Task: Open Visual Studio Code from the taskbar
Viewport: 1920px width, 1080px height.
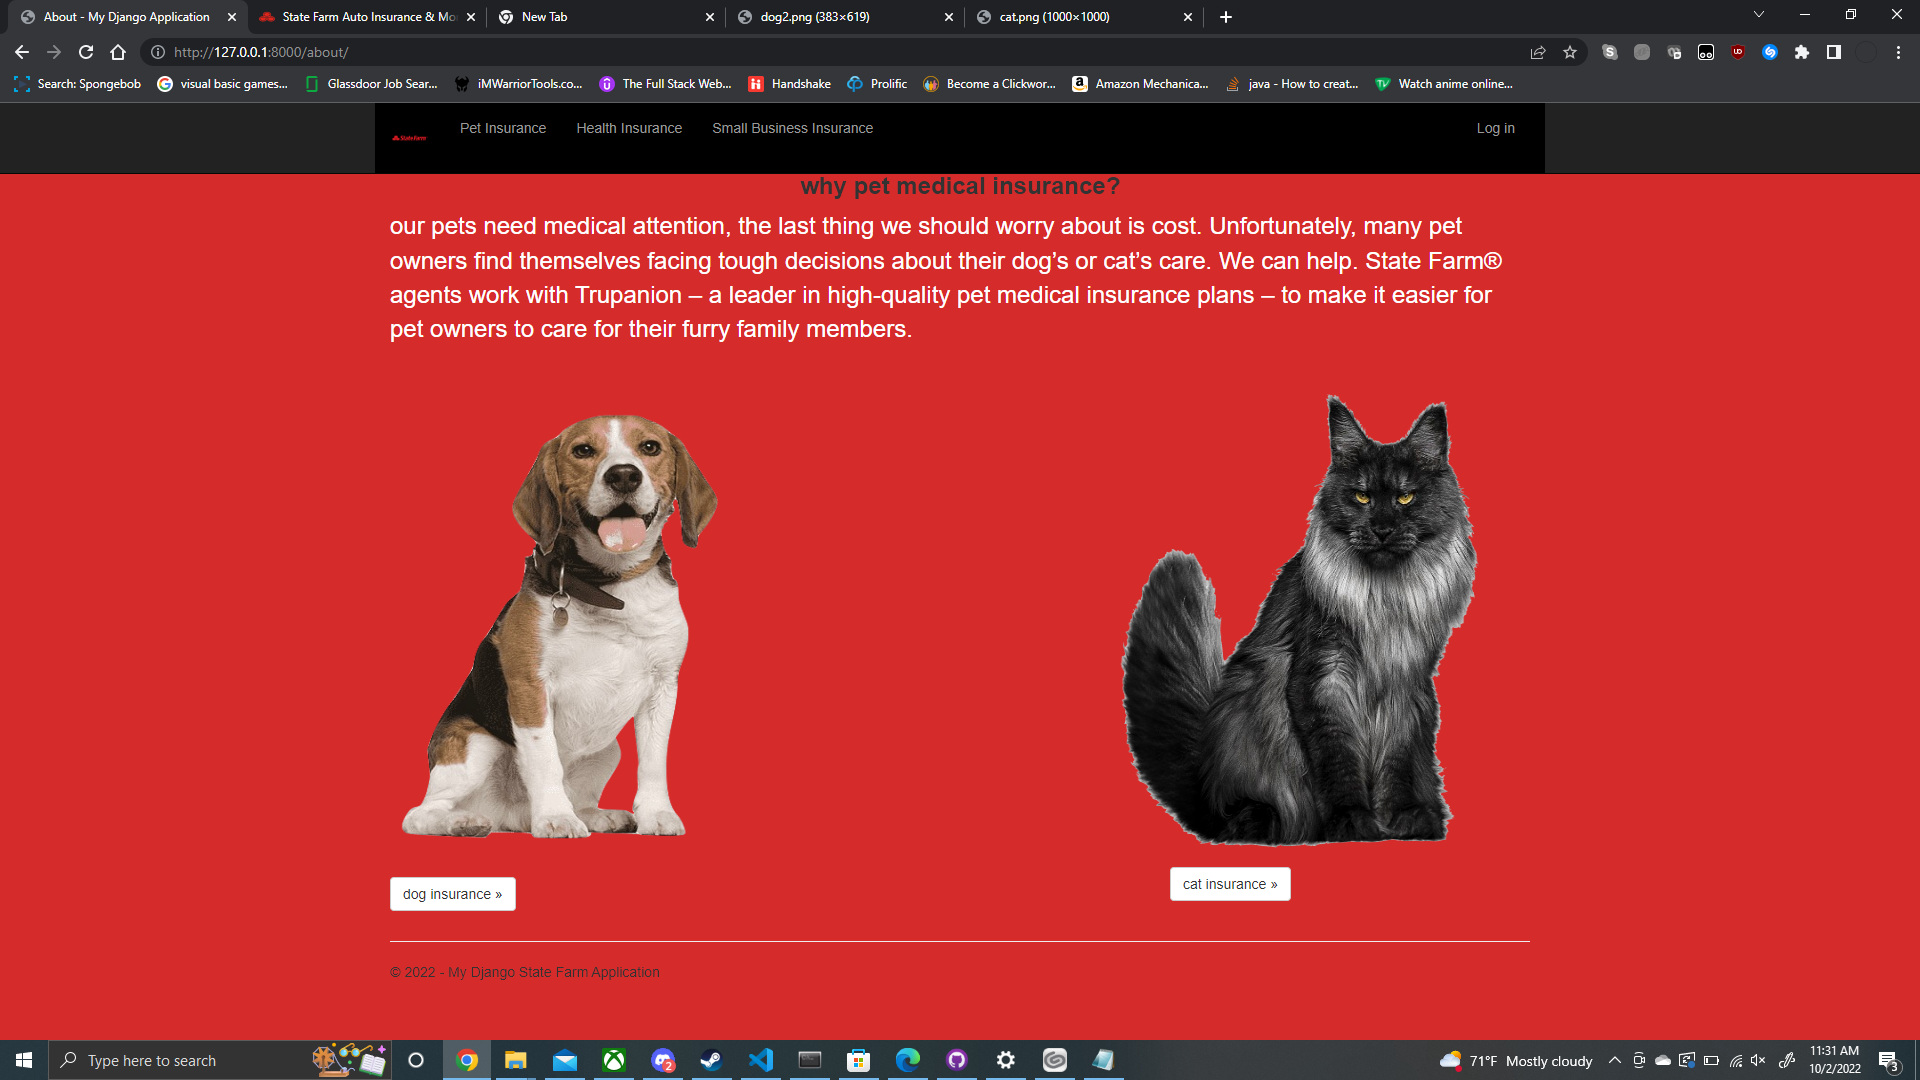Action: tap(761, 1060)
